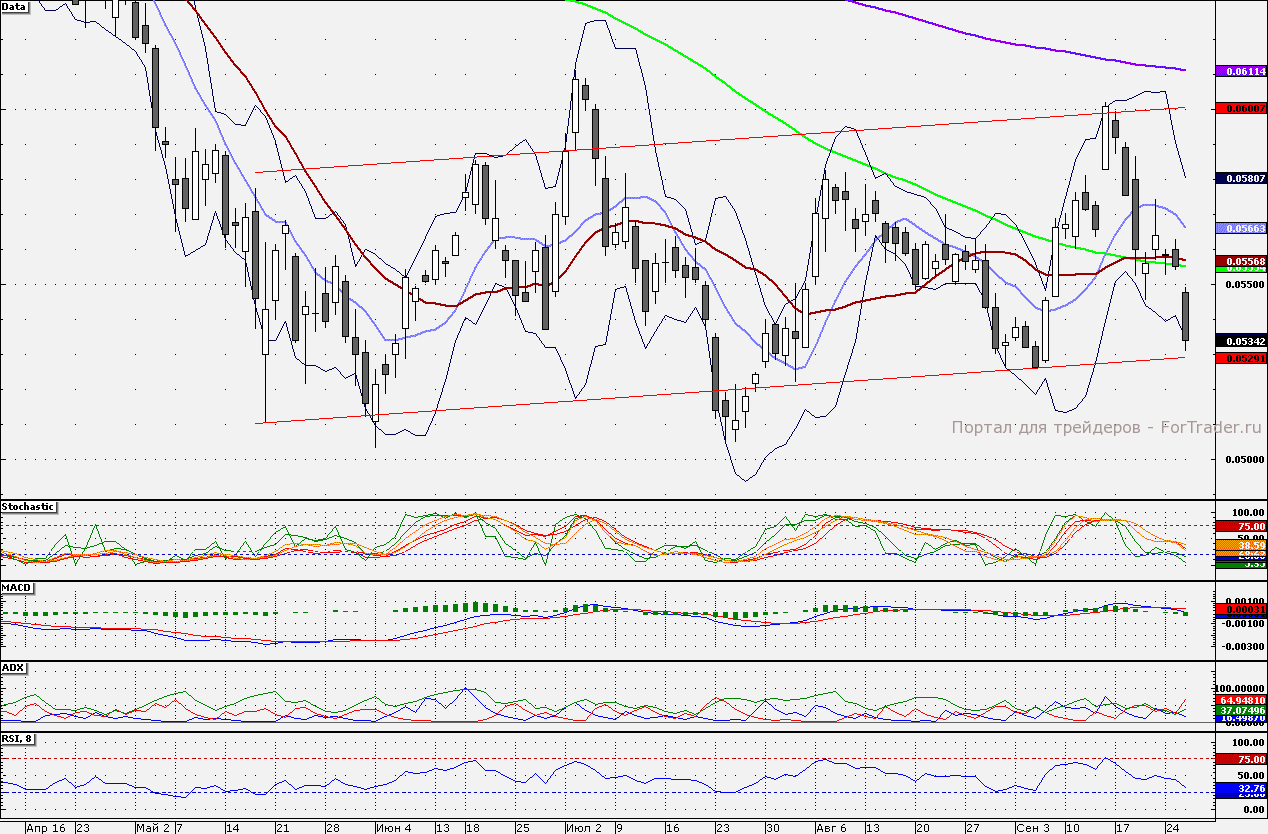Click the MACD -0.00100 scale value

pos(1241,622)
